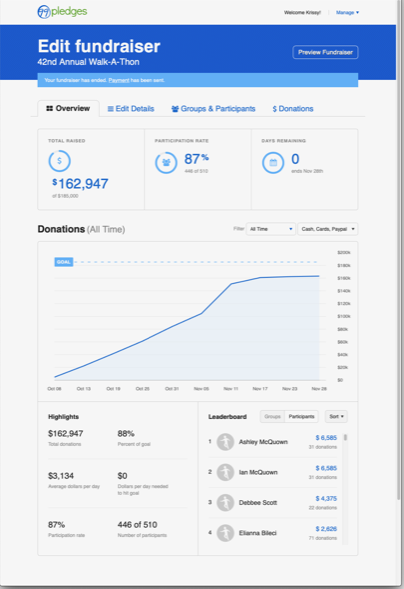Click the Nov 28 chart axis label
Screen dimensions: 404x589
click(x=319, y=389)
